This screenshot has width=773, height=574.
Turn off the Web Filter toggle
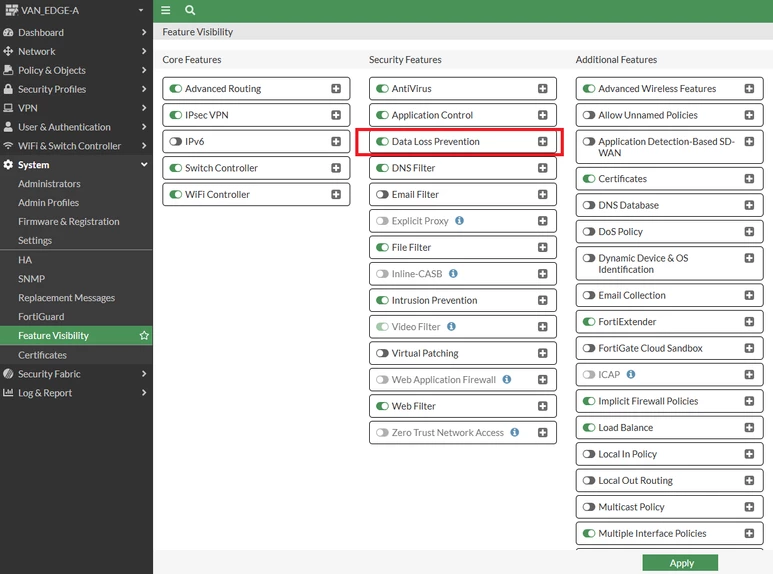point(382,406)
